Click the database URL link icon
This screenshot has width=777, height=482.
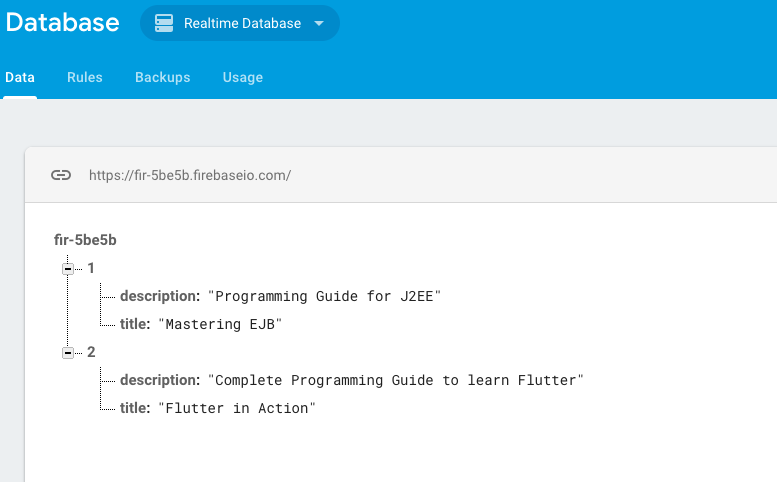click(x=61, y=175)
